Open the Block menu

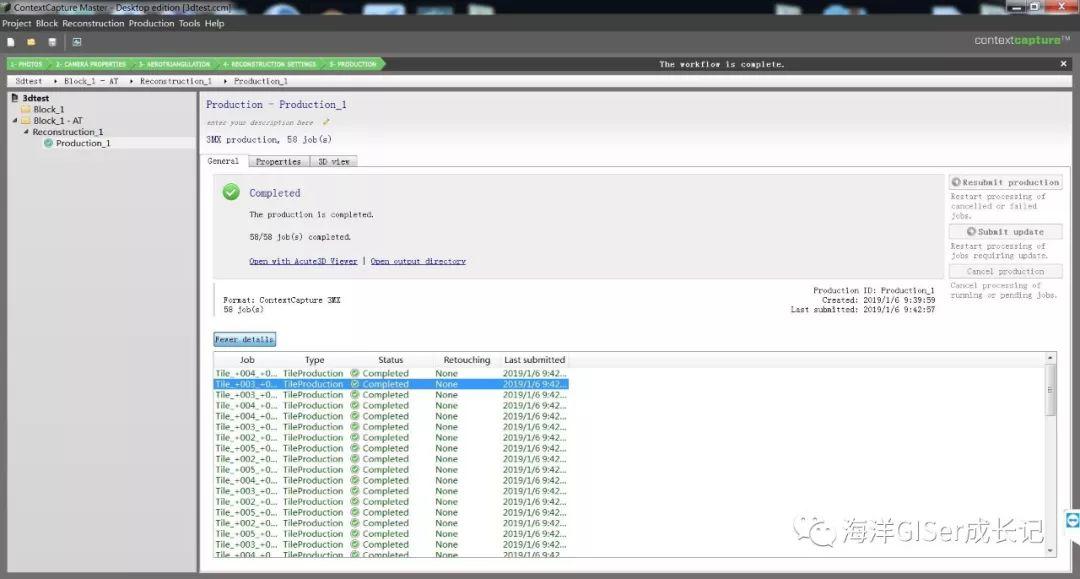pos(47,23)
